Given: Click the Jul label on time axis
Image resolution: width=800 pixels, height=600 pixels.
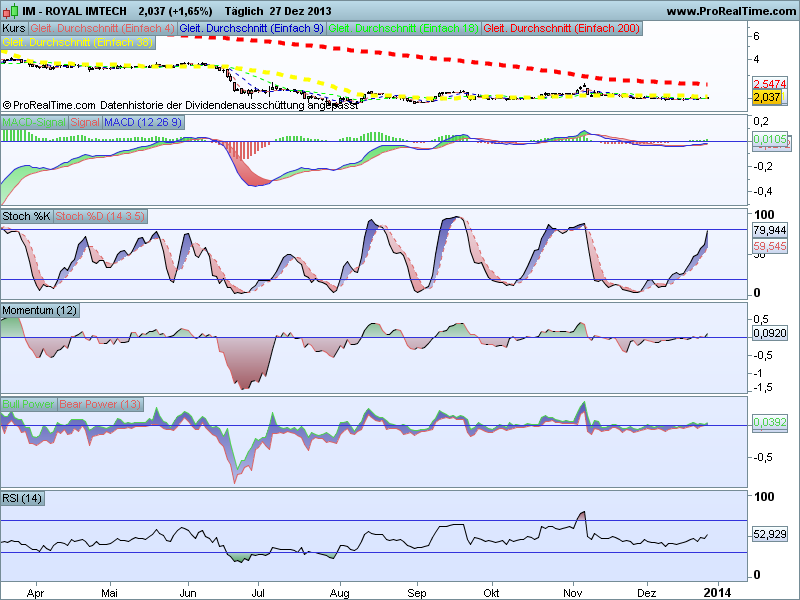Looking at the screenshot, I should click(x=258, y=593).
